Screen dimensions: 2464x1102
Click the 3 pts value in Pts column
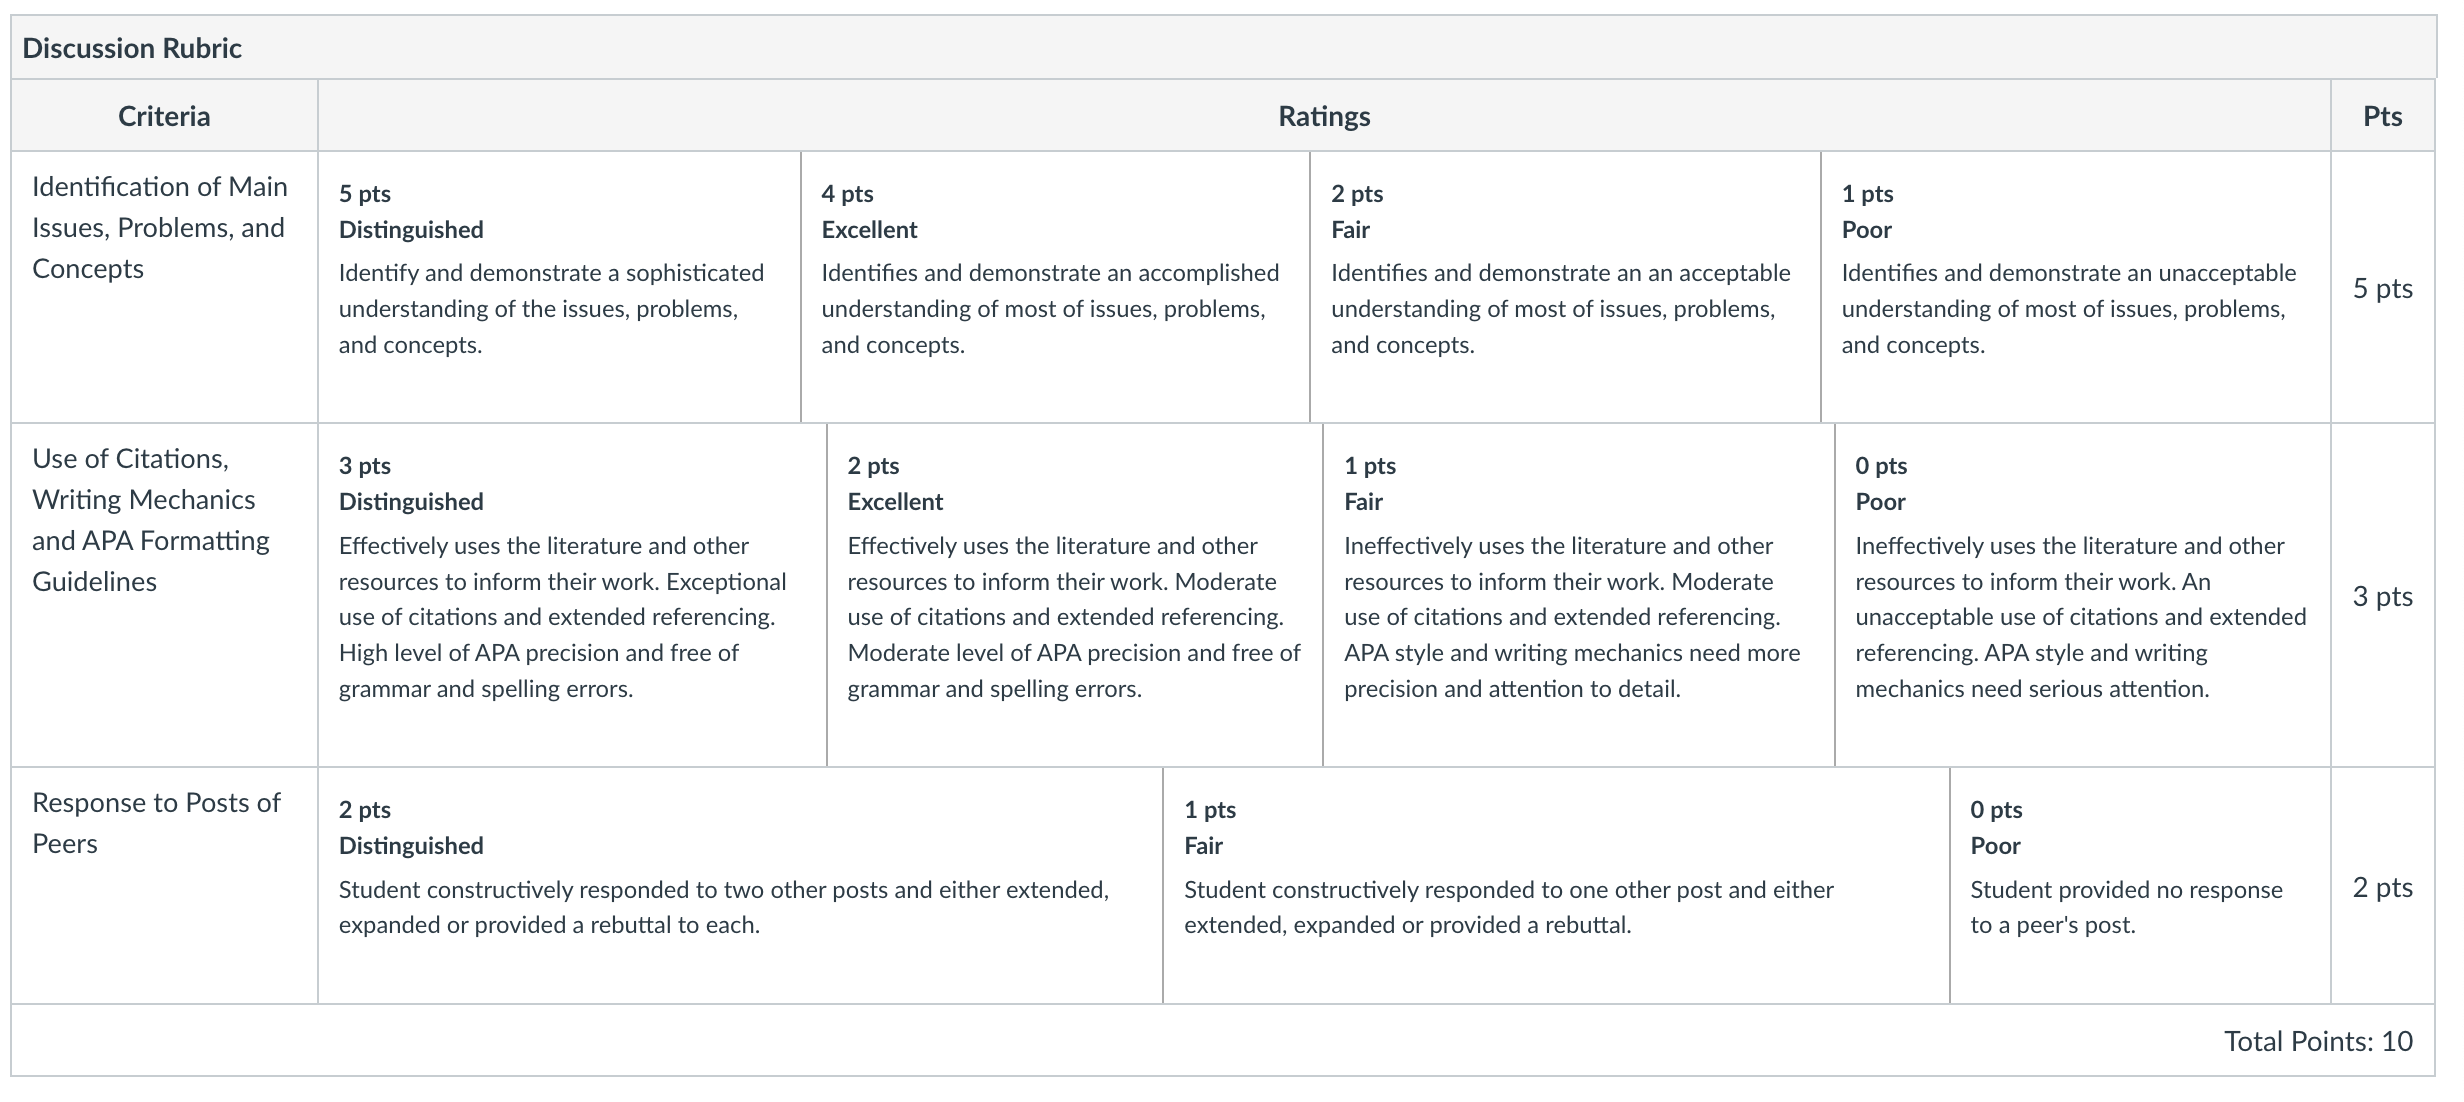click(2382, 596)
